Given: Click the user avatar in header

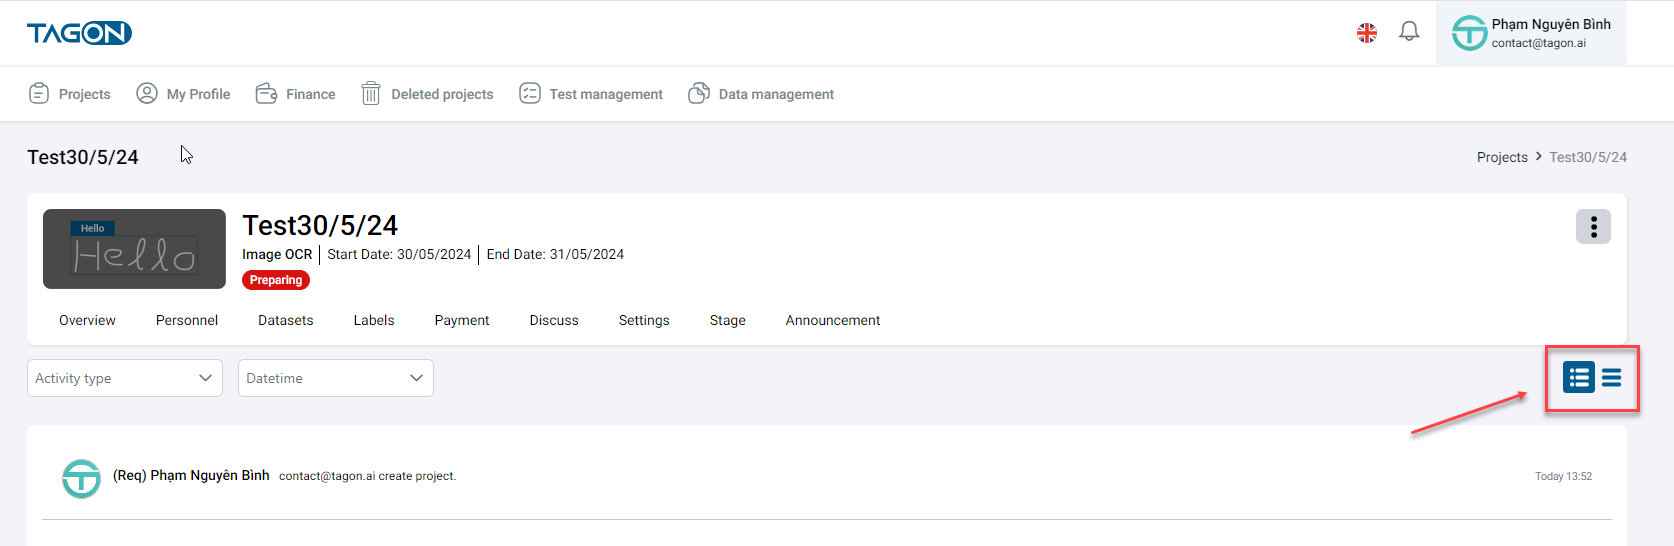Looking at the screenshot, I should point(1469,33).
